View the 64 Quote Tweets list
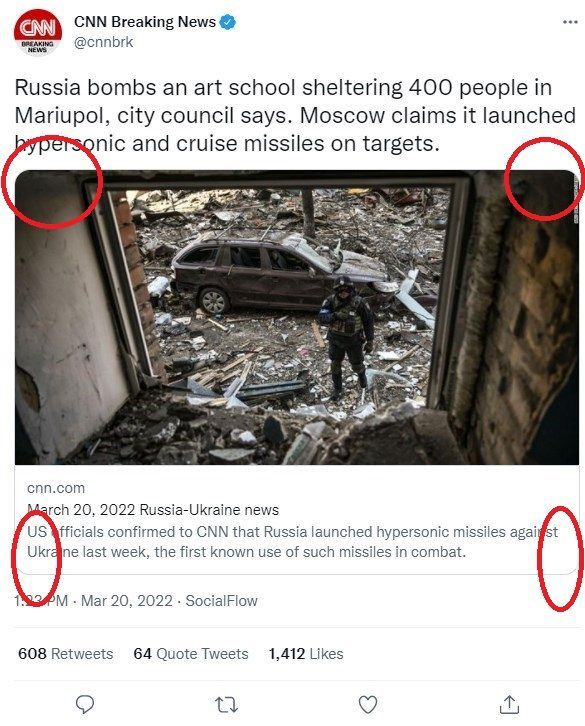Screen dimensions: 585x726 pos(191,654)
